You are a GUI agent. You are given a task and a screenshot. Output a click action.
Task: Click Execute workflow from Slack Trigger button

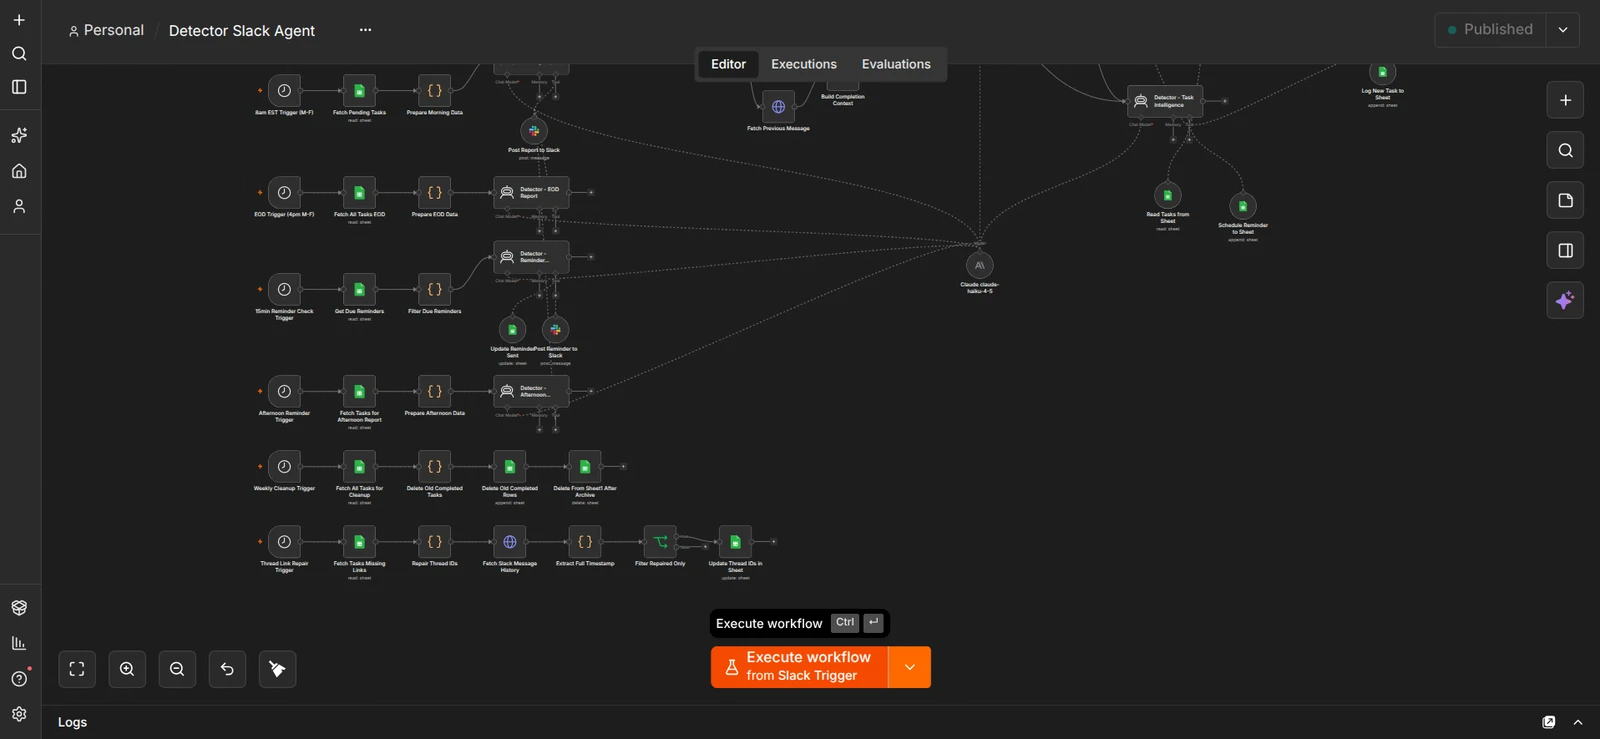click(800, 667)
